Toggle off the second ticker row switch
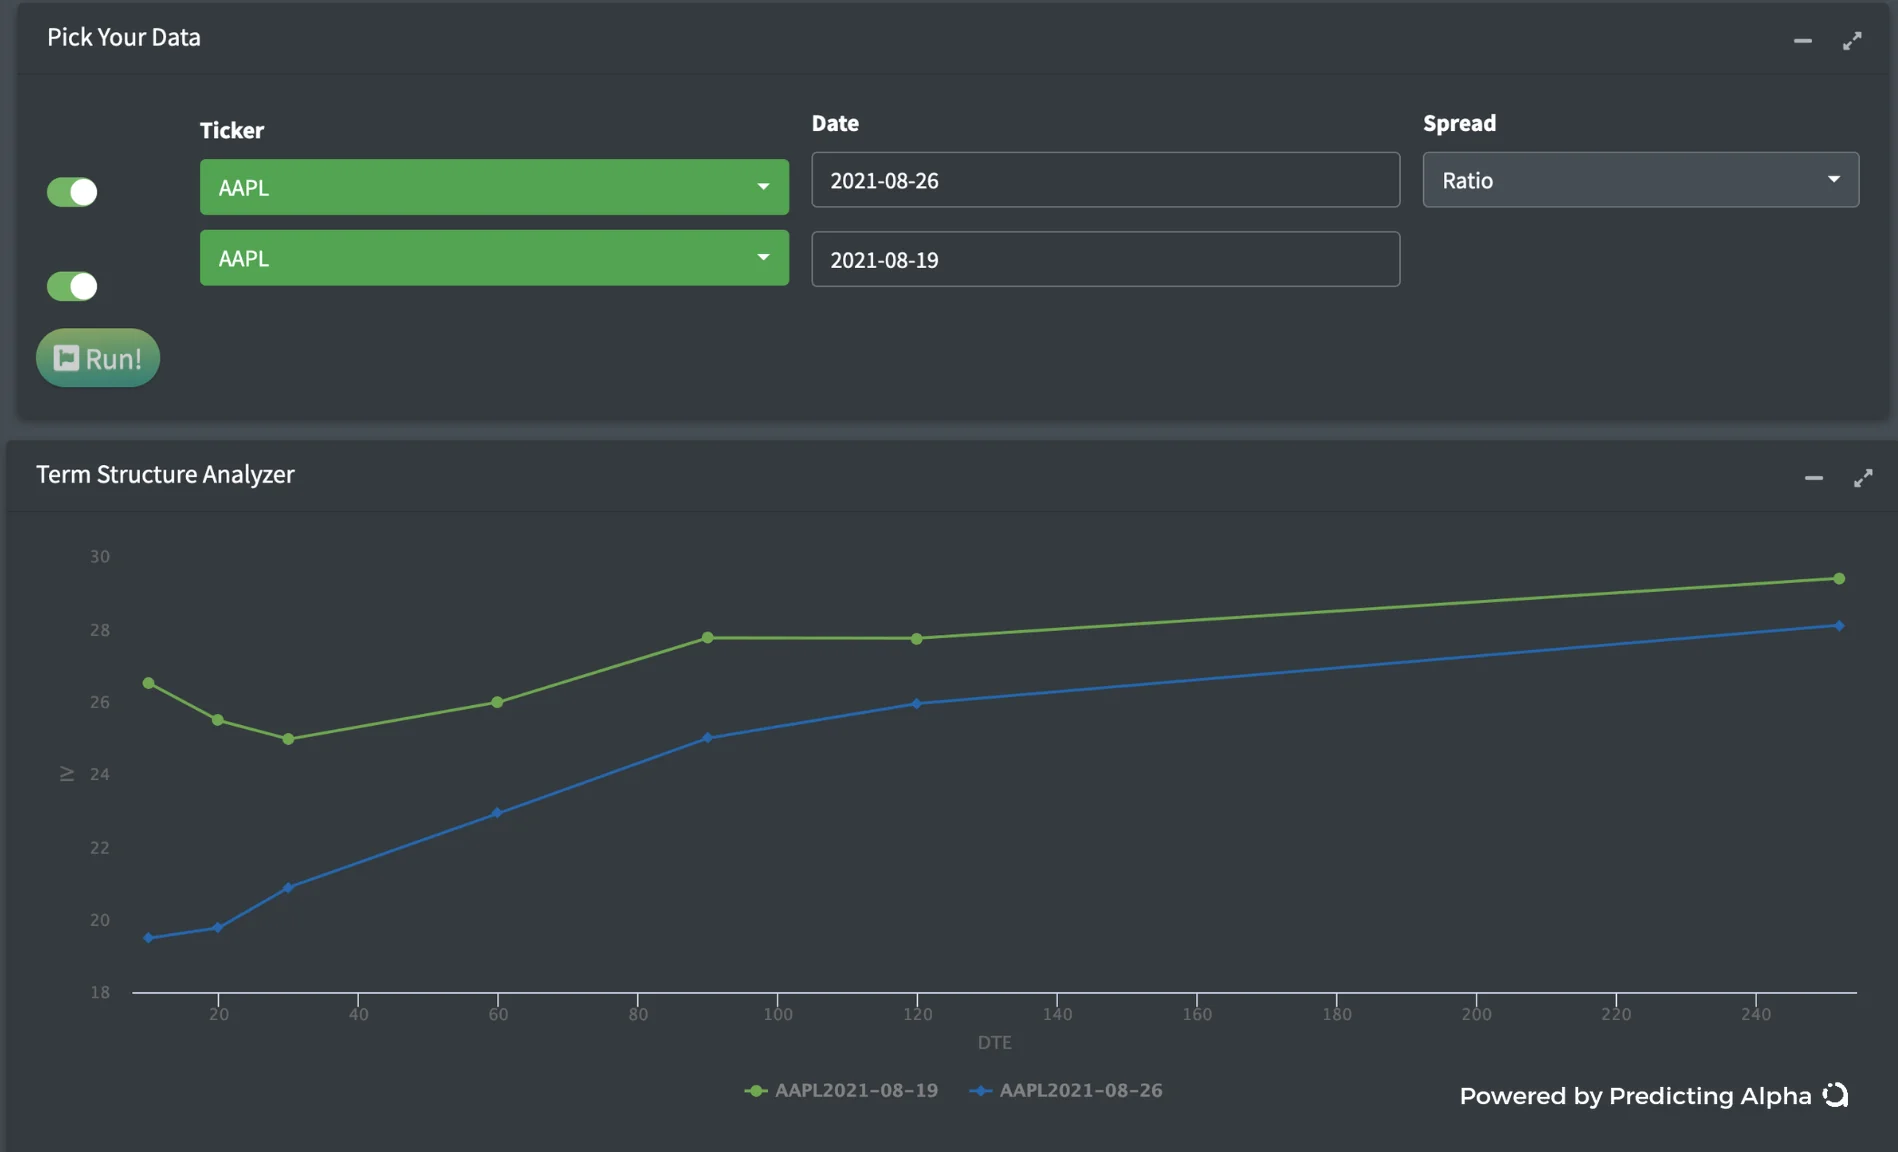 [x=72, y=286]
